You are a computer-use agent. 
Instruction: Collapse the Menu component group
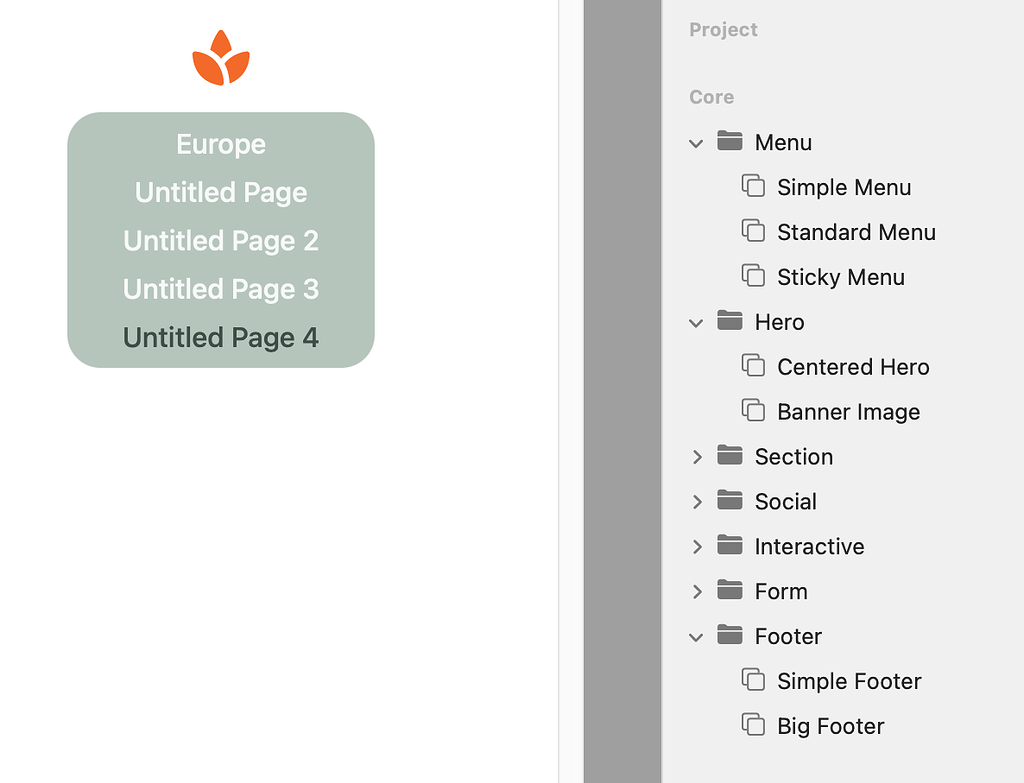696,143
